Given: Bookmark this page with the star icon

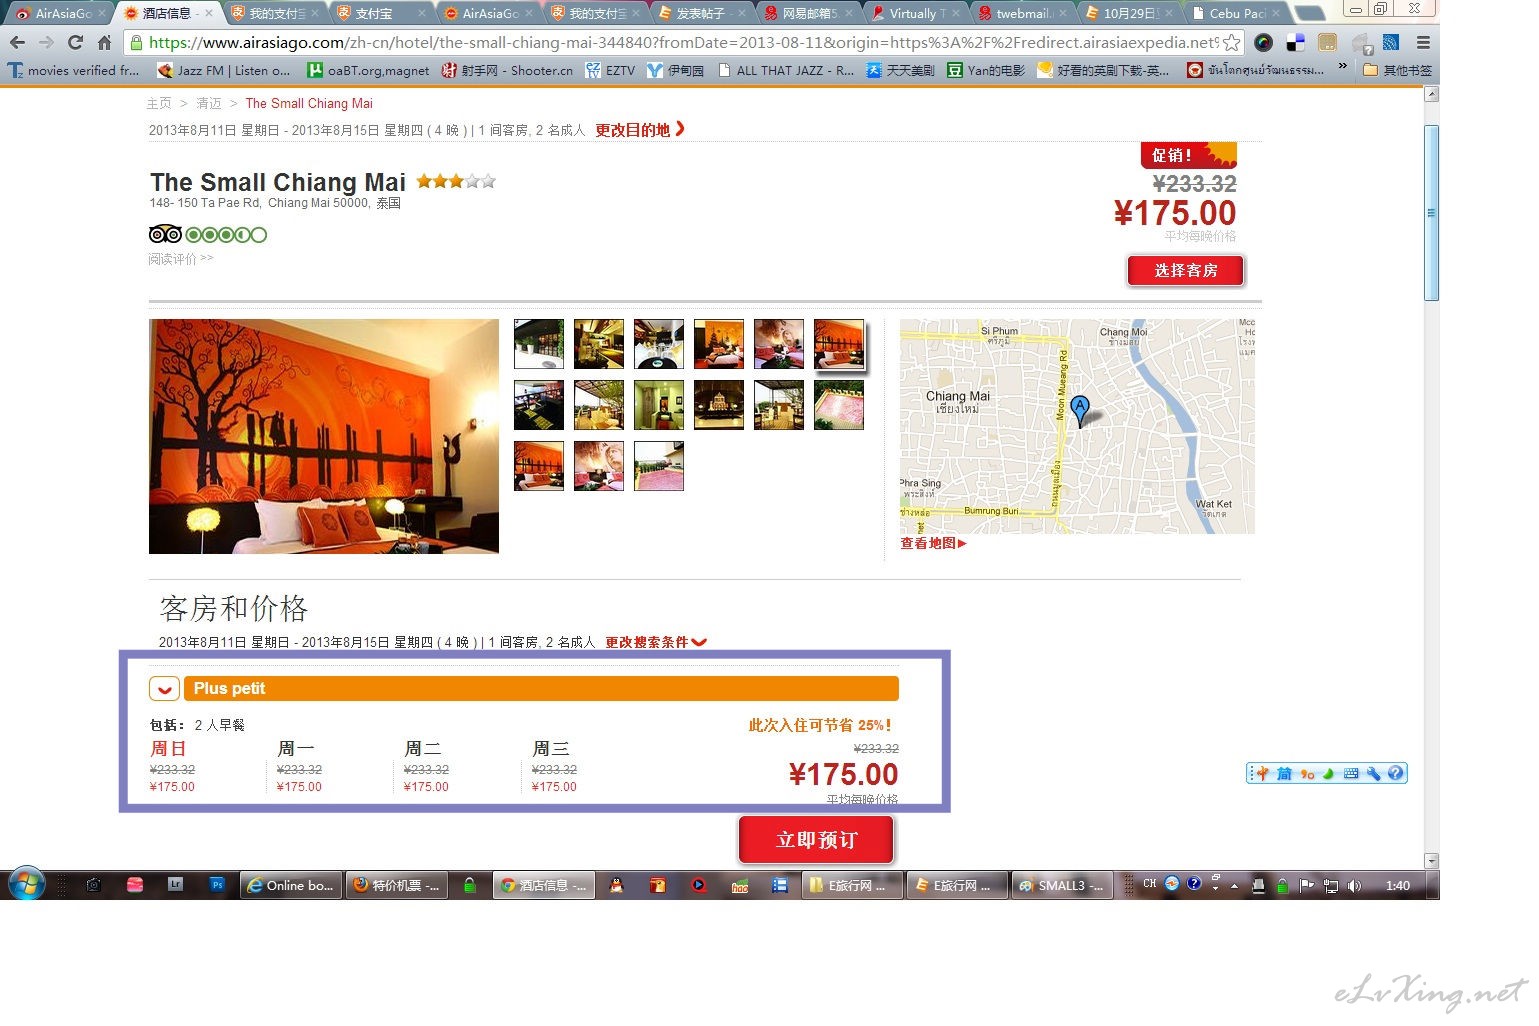Looking at the screenshot, I should click(x=1232, y=43).
